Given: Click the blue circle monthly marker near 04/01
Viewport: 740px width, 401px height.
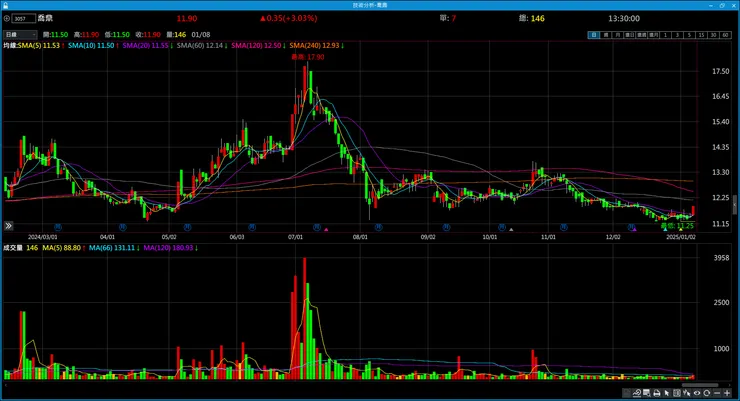Looking at the screenshot, I should pos(123,227).
